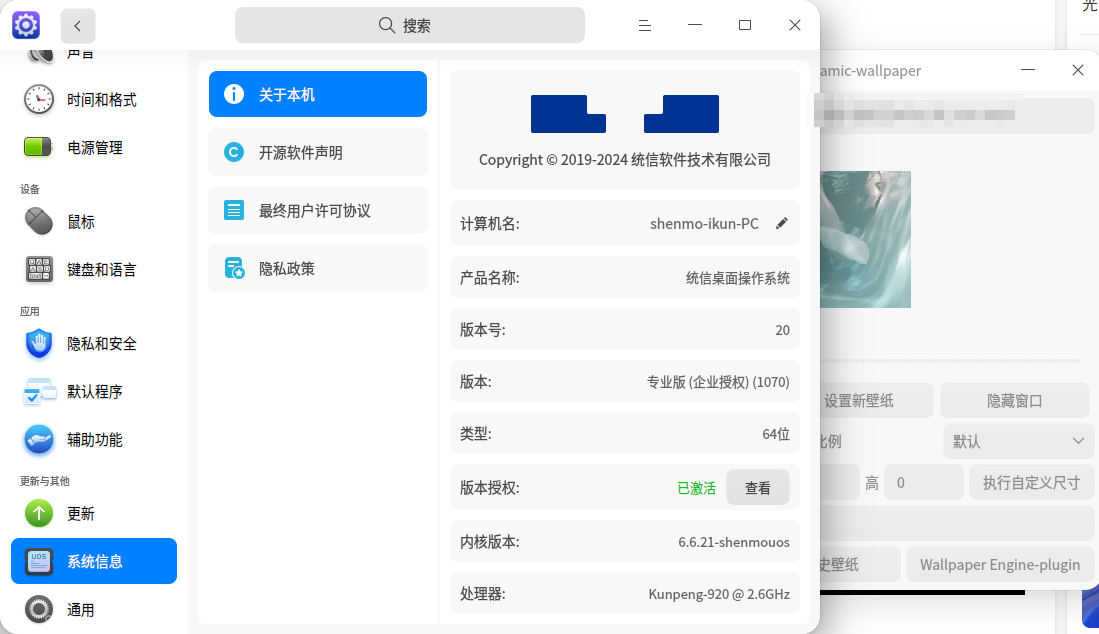
Task: Click the Control Center gear app icon
Action: point(26,25)
